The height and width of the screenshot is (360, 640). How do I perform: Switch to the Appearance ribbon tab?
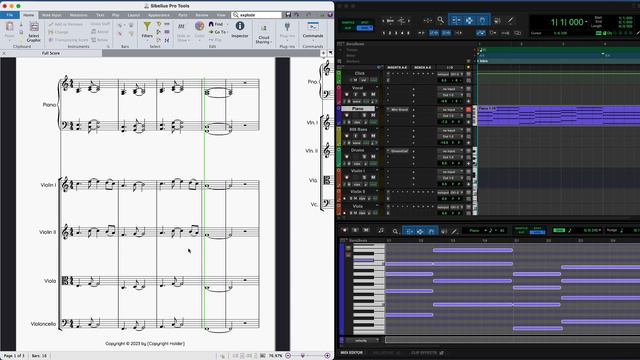[159, 15]
